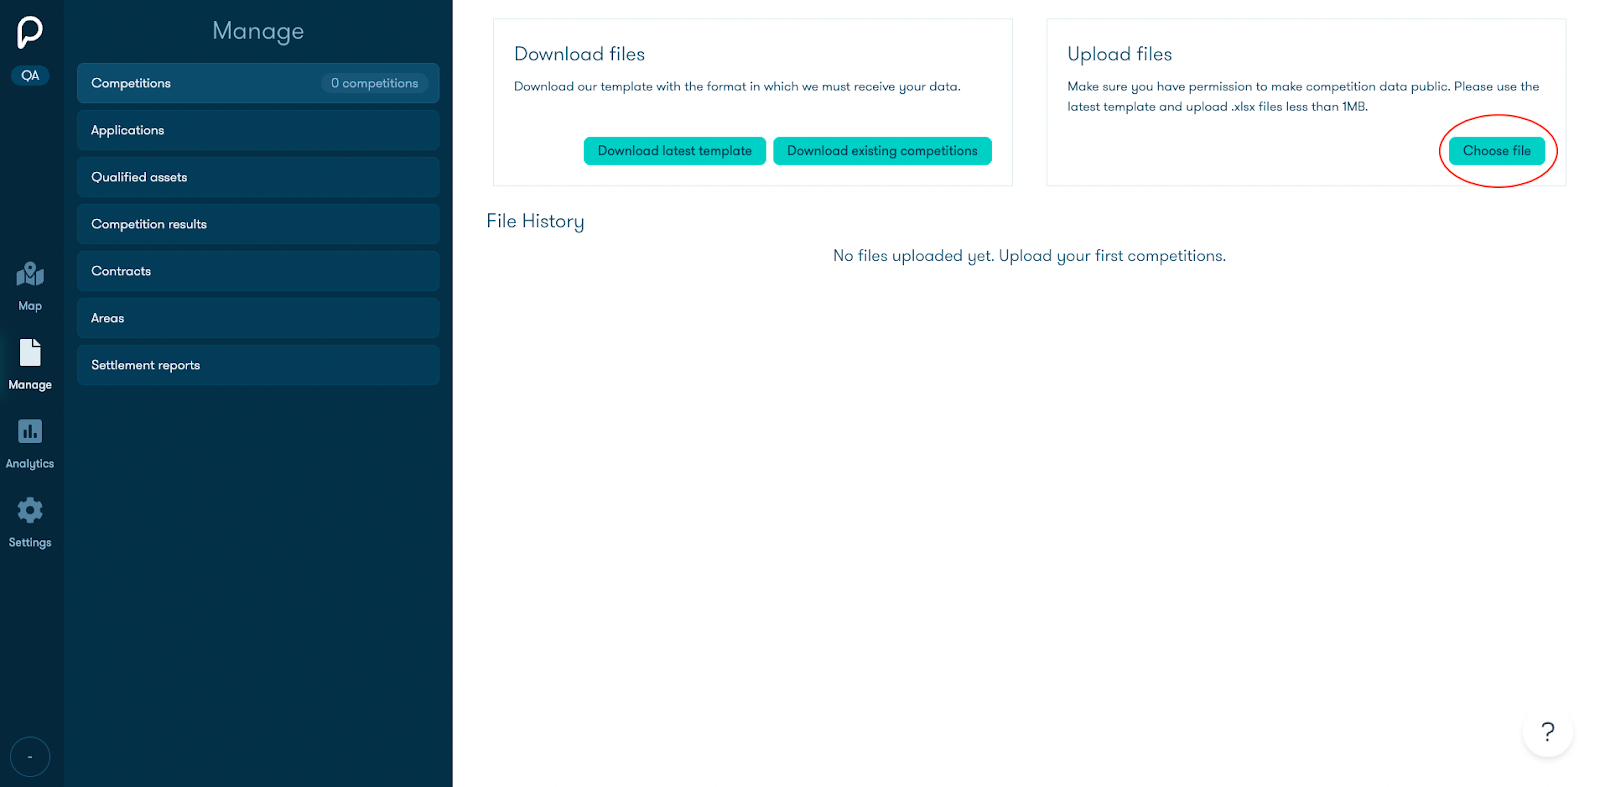Click the Download latest template button
Screen dimensions: 1600x787
[675, 151]
